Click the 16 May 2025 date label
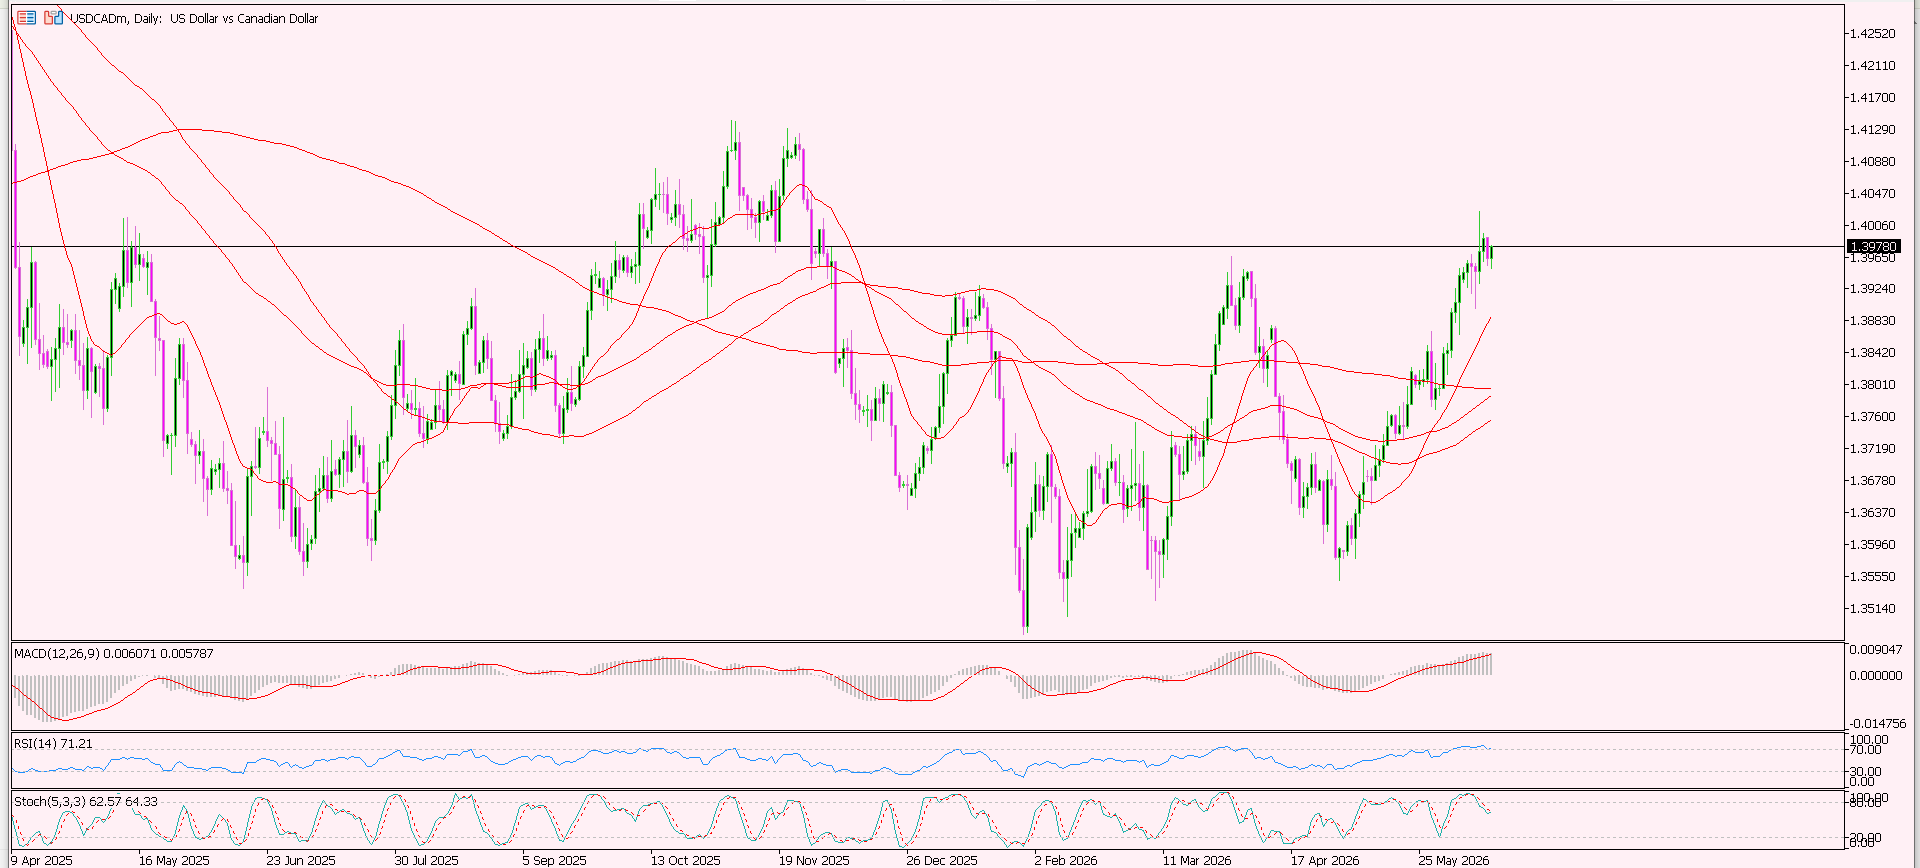 click(x=174, y=860)
